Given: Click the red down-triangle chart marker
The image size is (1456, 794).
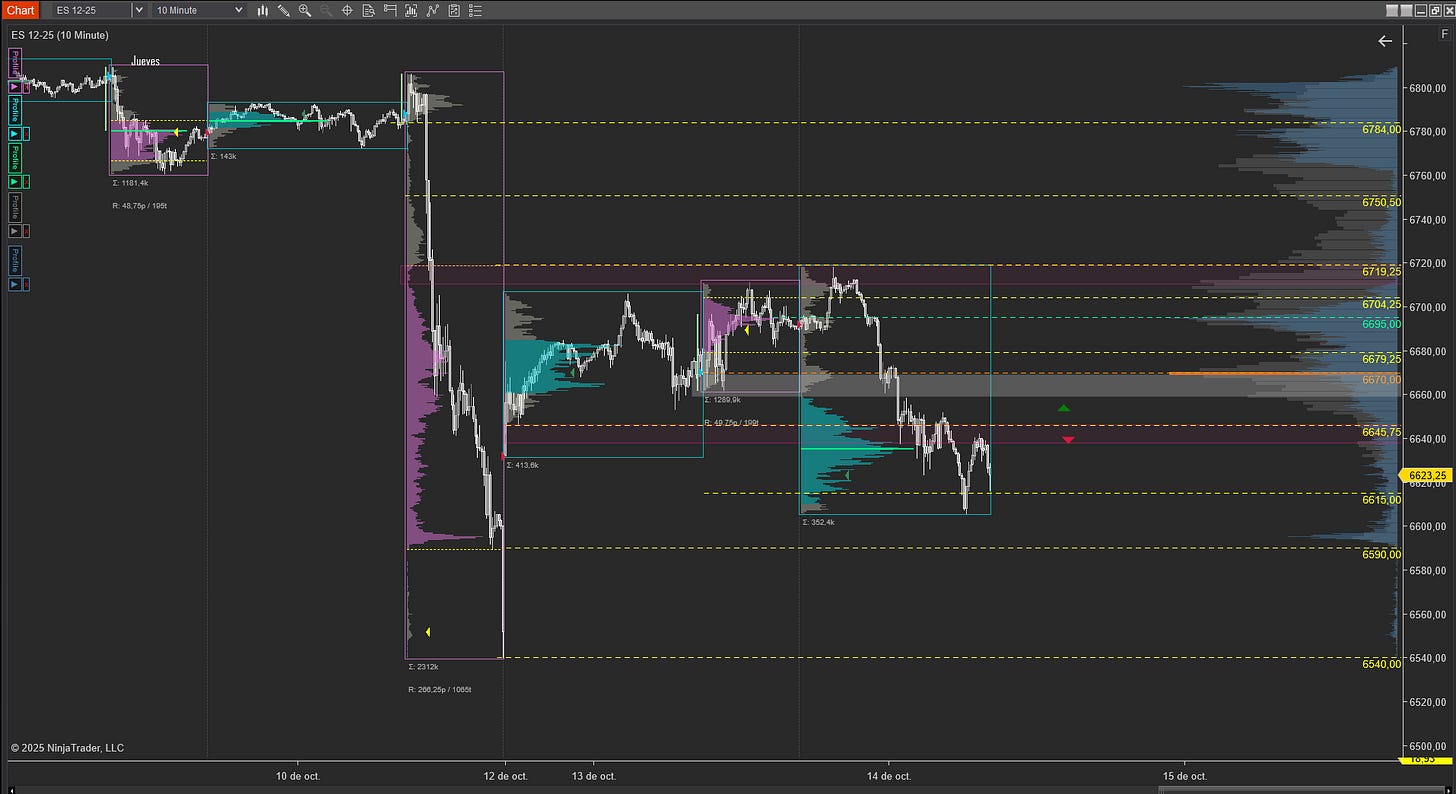Looking at the screenshot, I should [1068, 439].
